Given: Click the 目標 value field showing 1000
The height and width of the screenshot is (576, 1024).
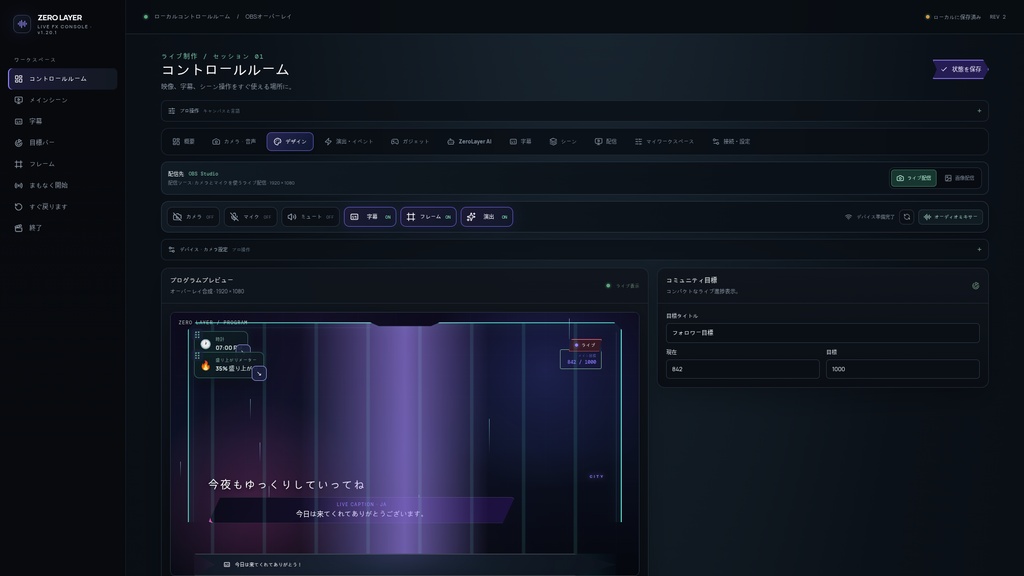Looking at the screenshot, I should [x=903, y=369].
